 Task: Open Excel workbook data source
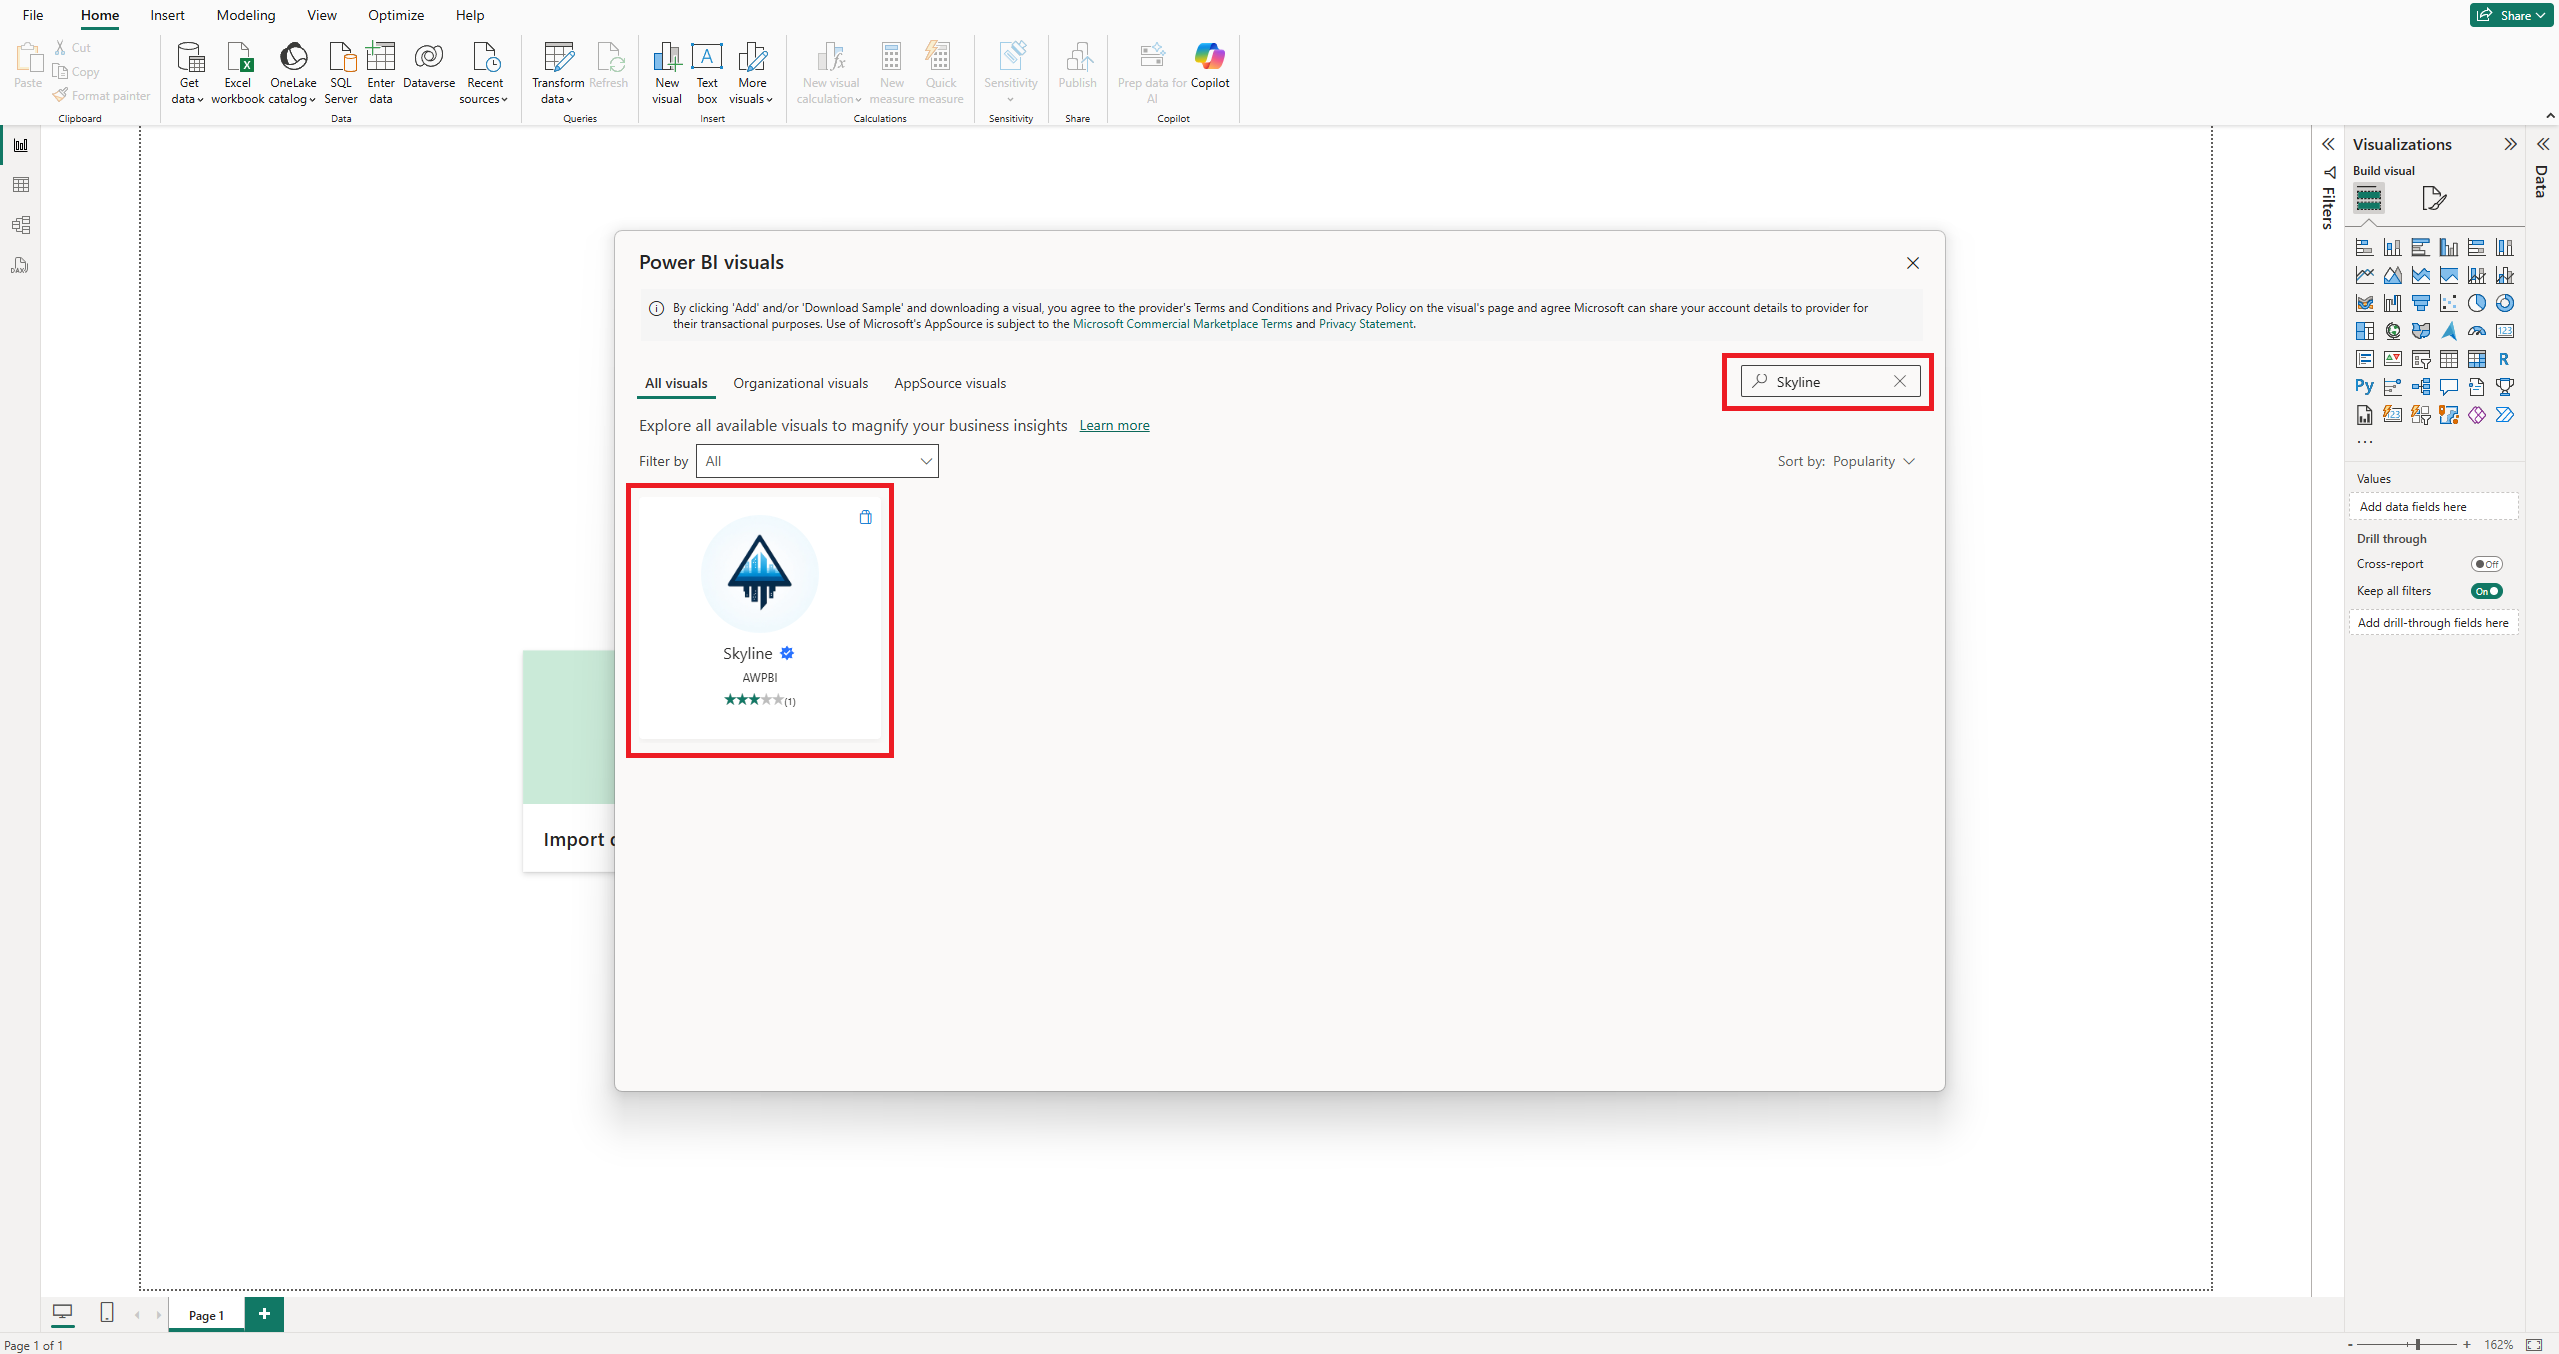238,72
